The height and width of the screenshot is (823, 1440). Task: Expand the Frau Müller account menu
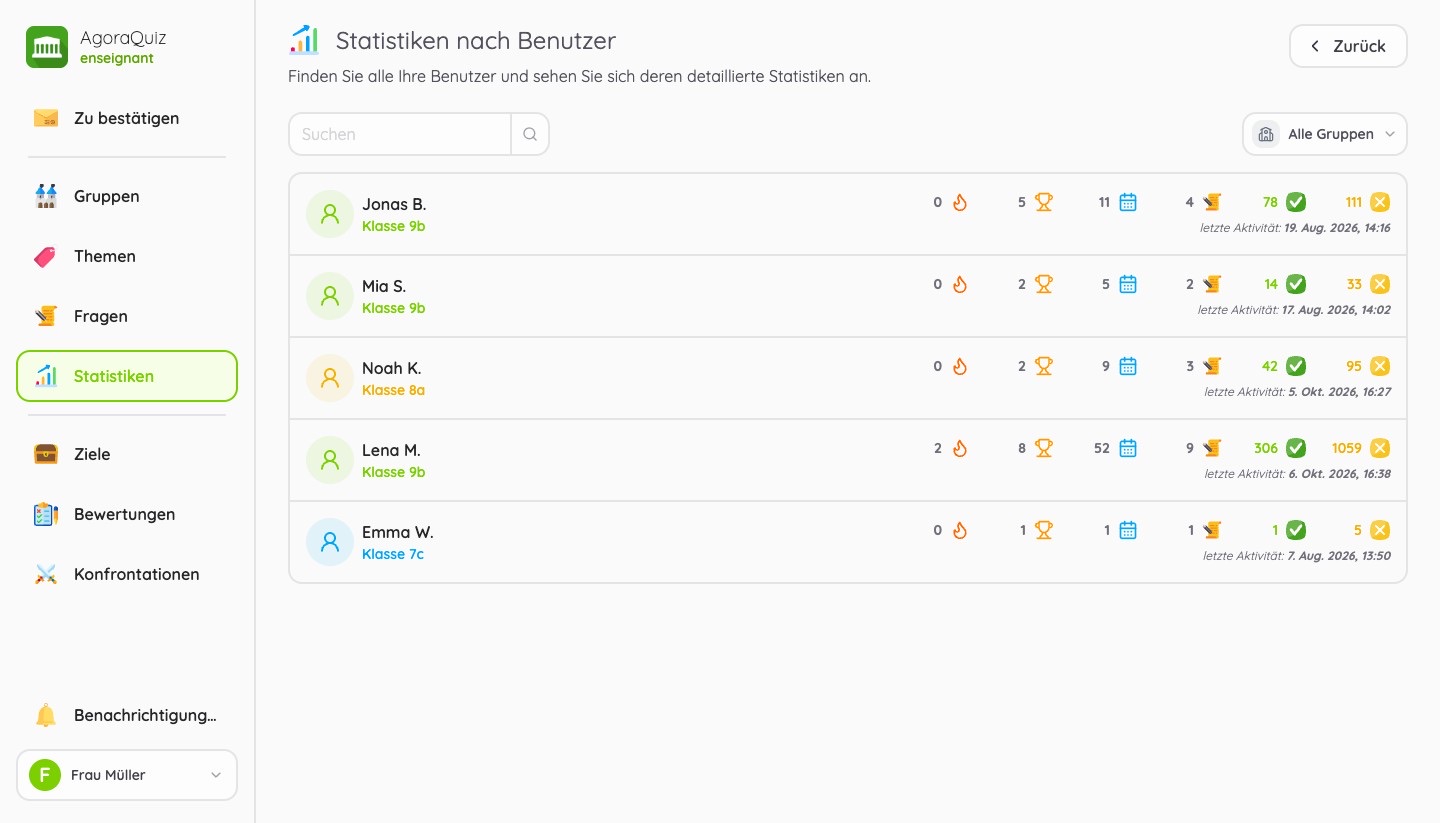tap(127, 775)
